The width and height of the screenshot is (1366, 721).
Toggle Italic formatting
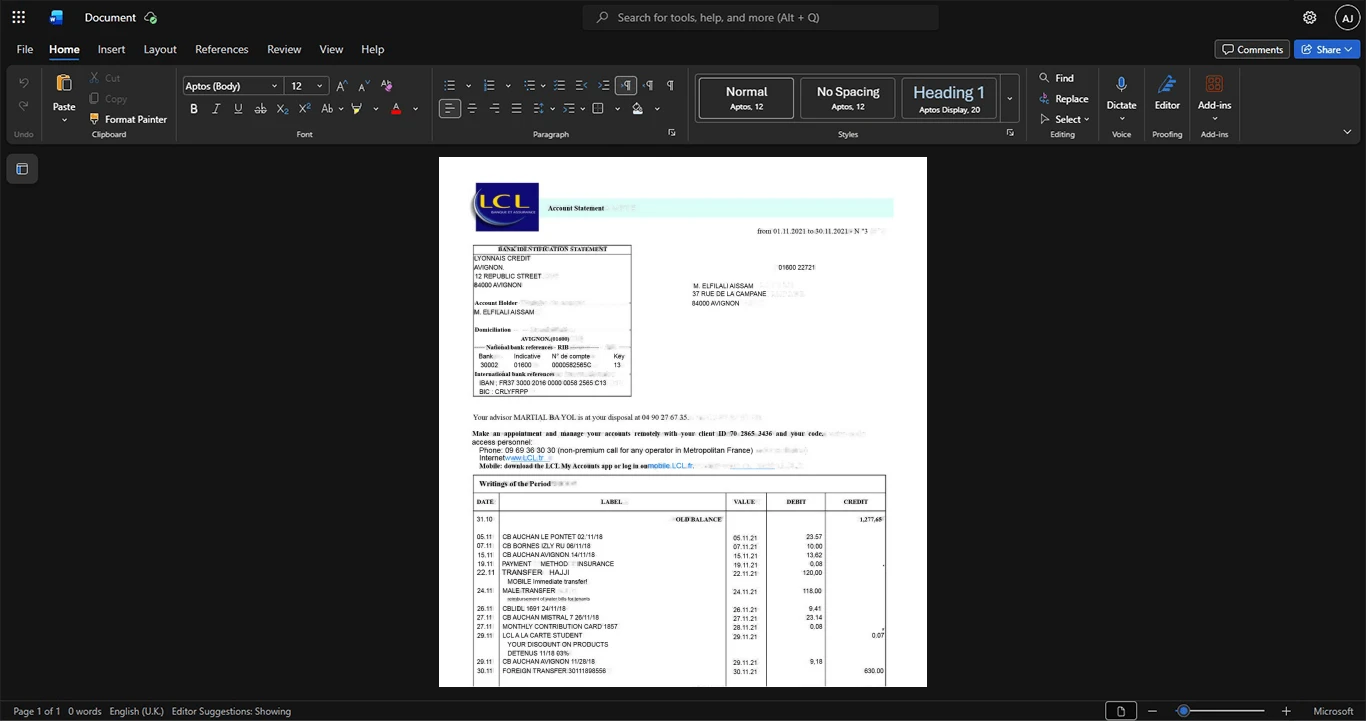pos(216,108)
